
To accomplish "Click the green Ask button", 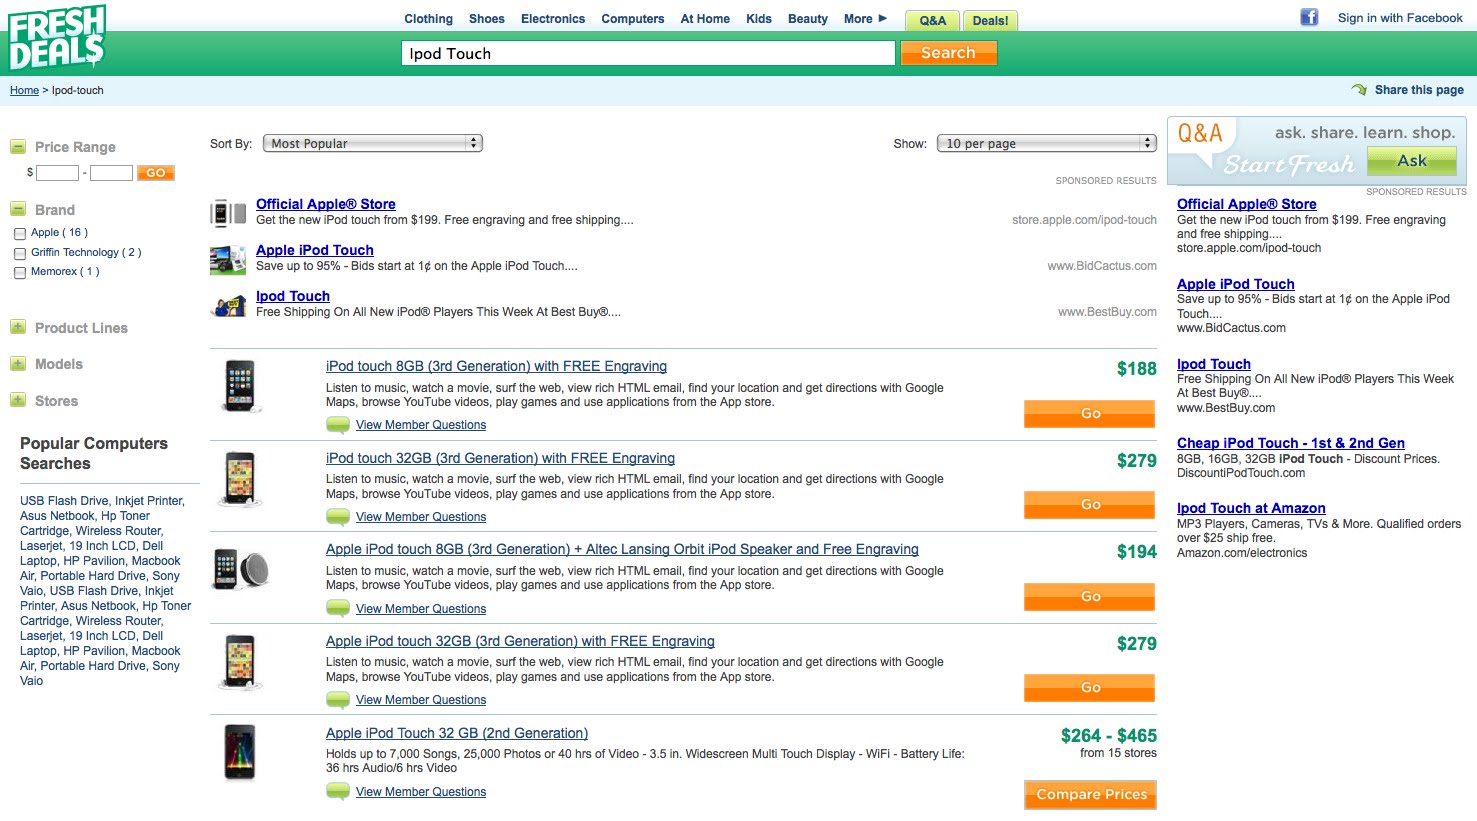I will tap(1412, 161).
